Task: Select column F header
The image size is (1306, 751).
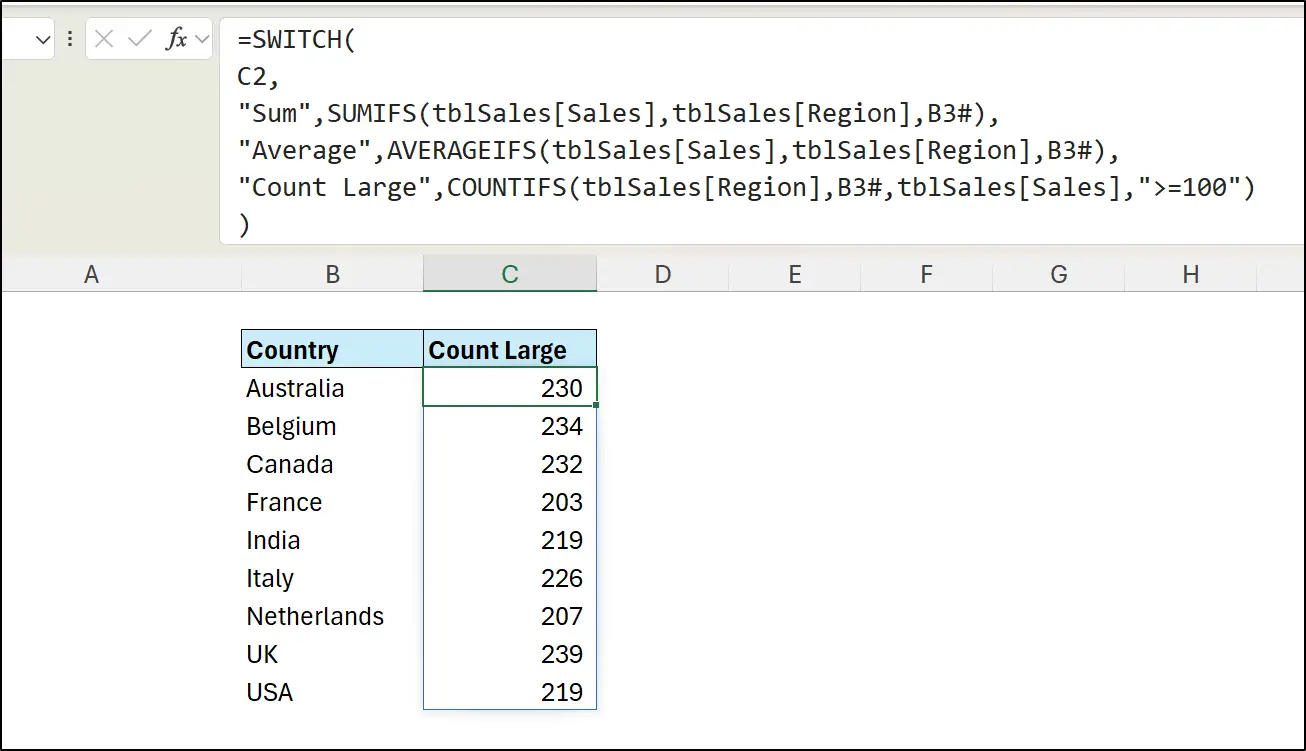Action: point(927,274)
